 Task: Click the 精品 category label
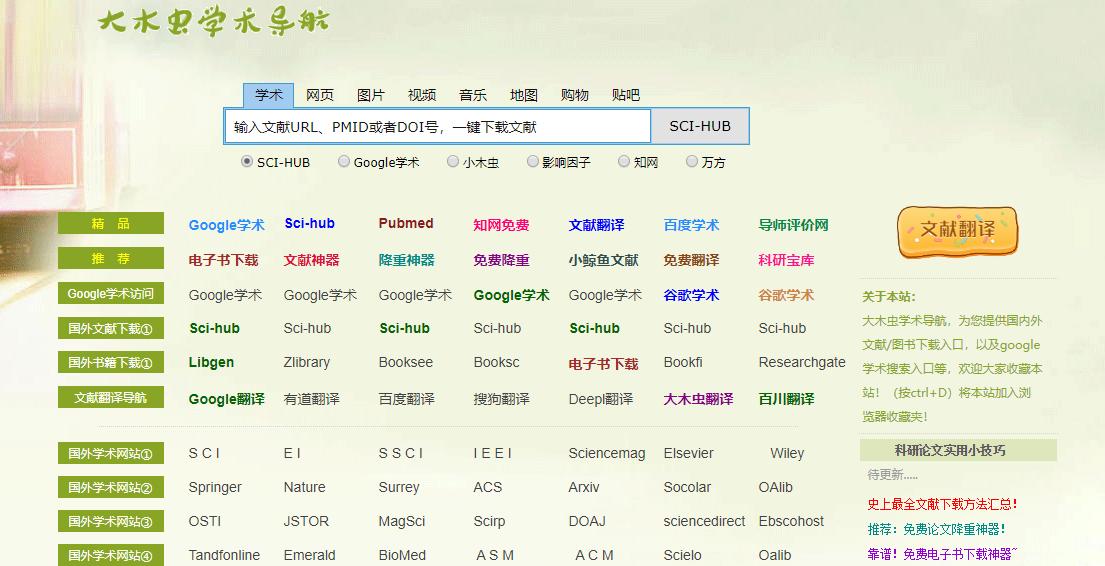tap(111, 223)
